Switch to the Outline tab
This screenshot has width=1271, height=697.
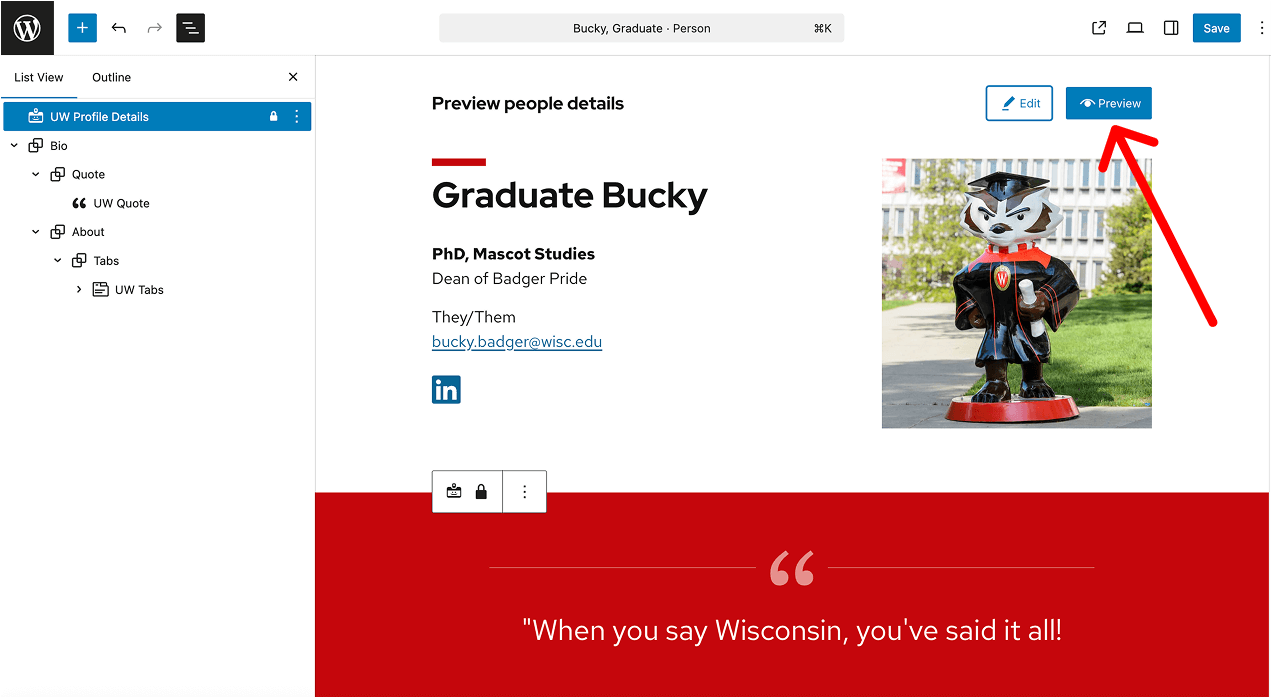coord(111,77)
